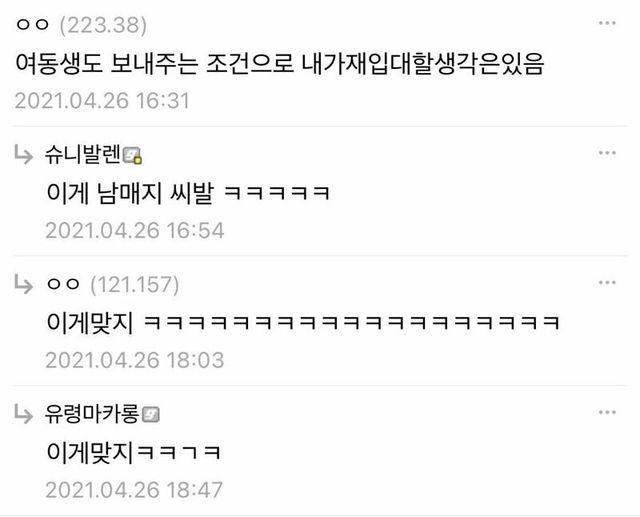This screenshot has width=640, height=517.
Task: Click the reply 이게맞지 with the long ㅋ string
Action: click(x=303, y=322)
